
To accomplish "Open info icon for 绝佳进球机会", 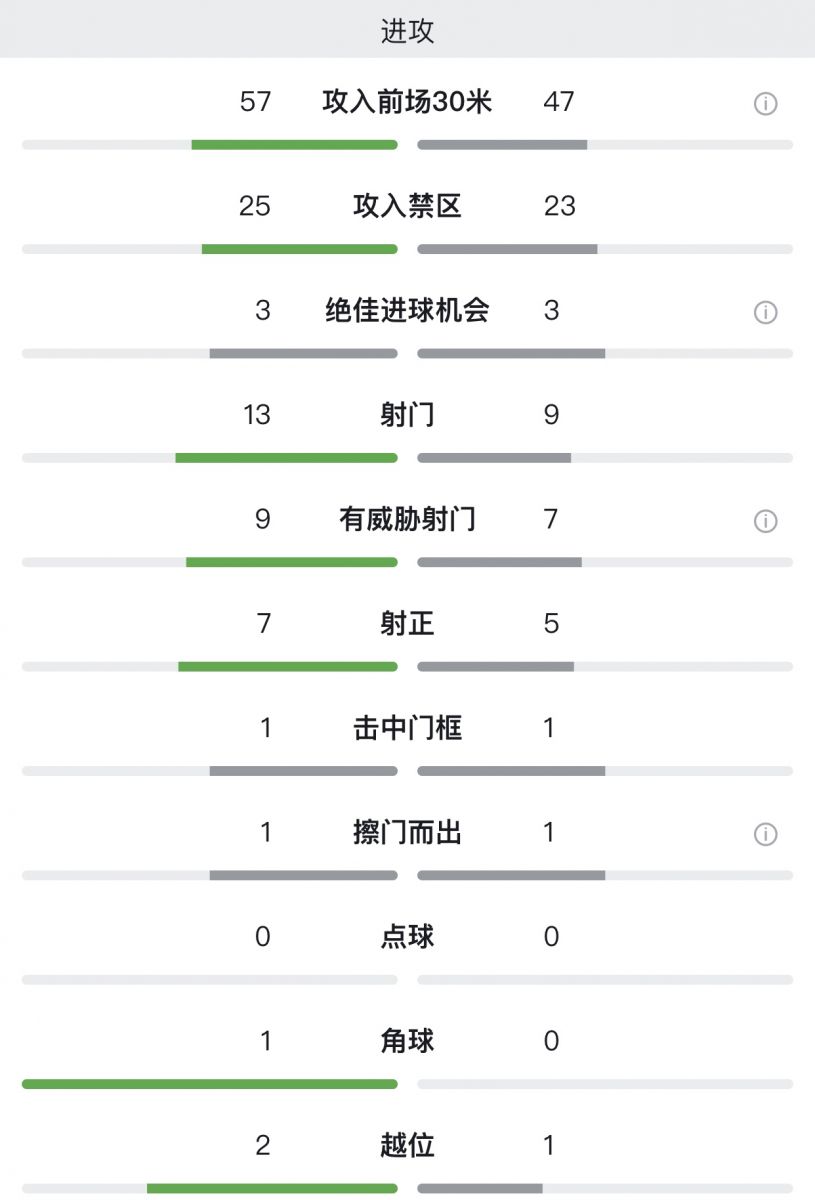I will 765,312.
